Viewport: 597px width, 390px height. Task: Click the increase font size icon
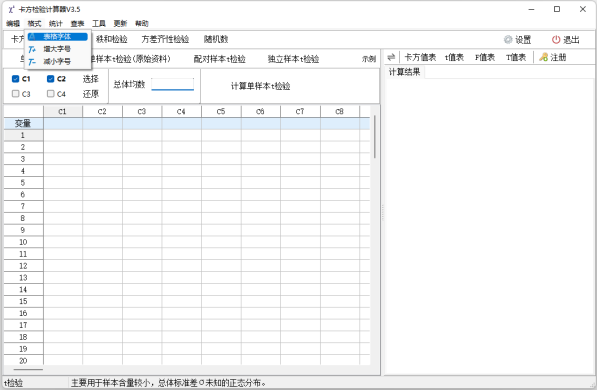(32, 49)
